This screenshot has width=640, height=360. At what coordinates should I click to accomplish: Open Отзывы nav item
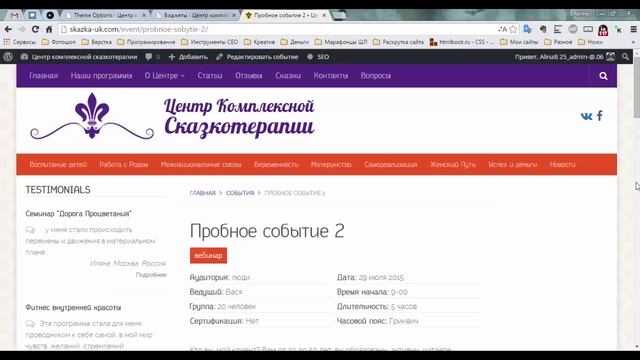click(x=249, y=76)
